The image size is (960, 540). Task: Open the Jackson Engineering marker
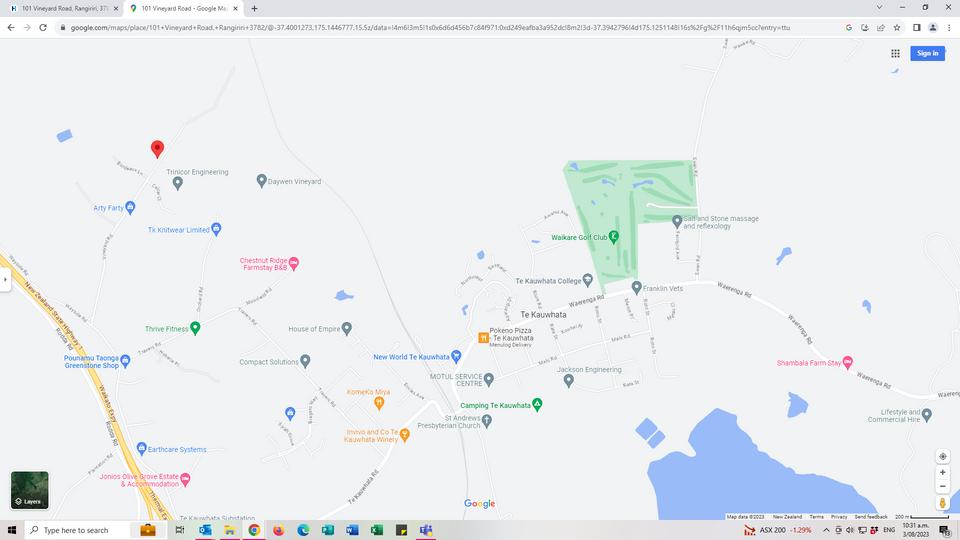point(569,381)
